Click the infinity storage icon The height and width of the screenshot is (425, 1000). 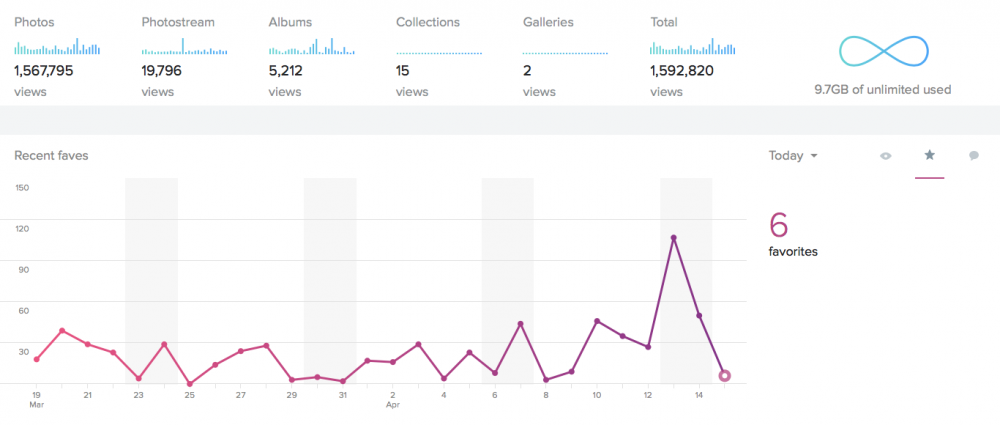coord(882,50)
